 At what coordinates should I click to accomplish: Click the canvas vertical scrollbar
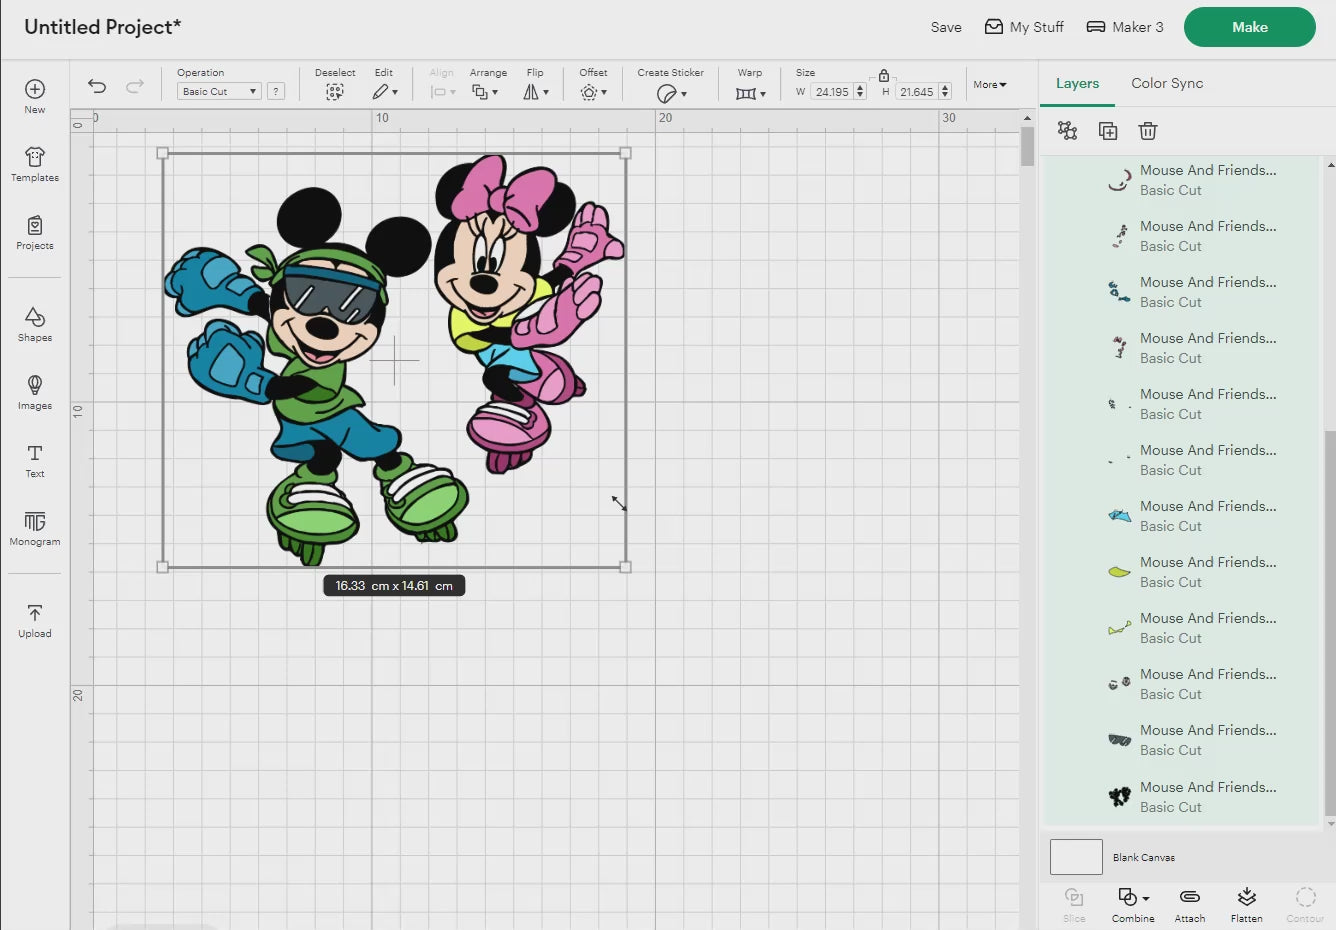point(1027,146)
